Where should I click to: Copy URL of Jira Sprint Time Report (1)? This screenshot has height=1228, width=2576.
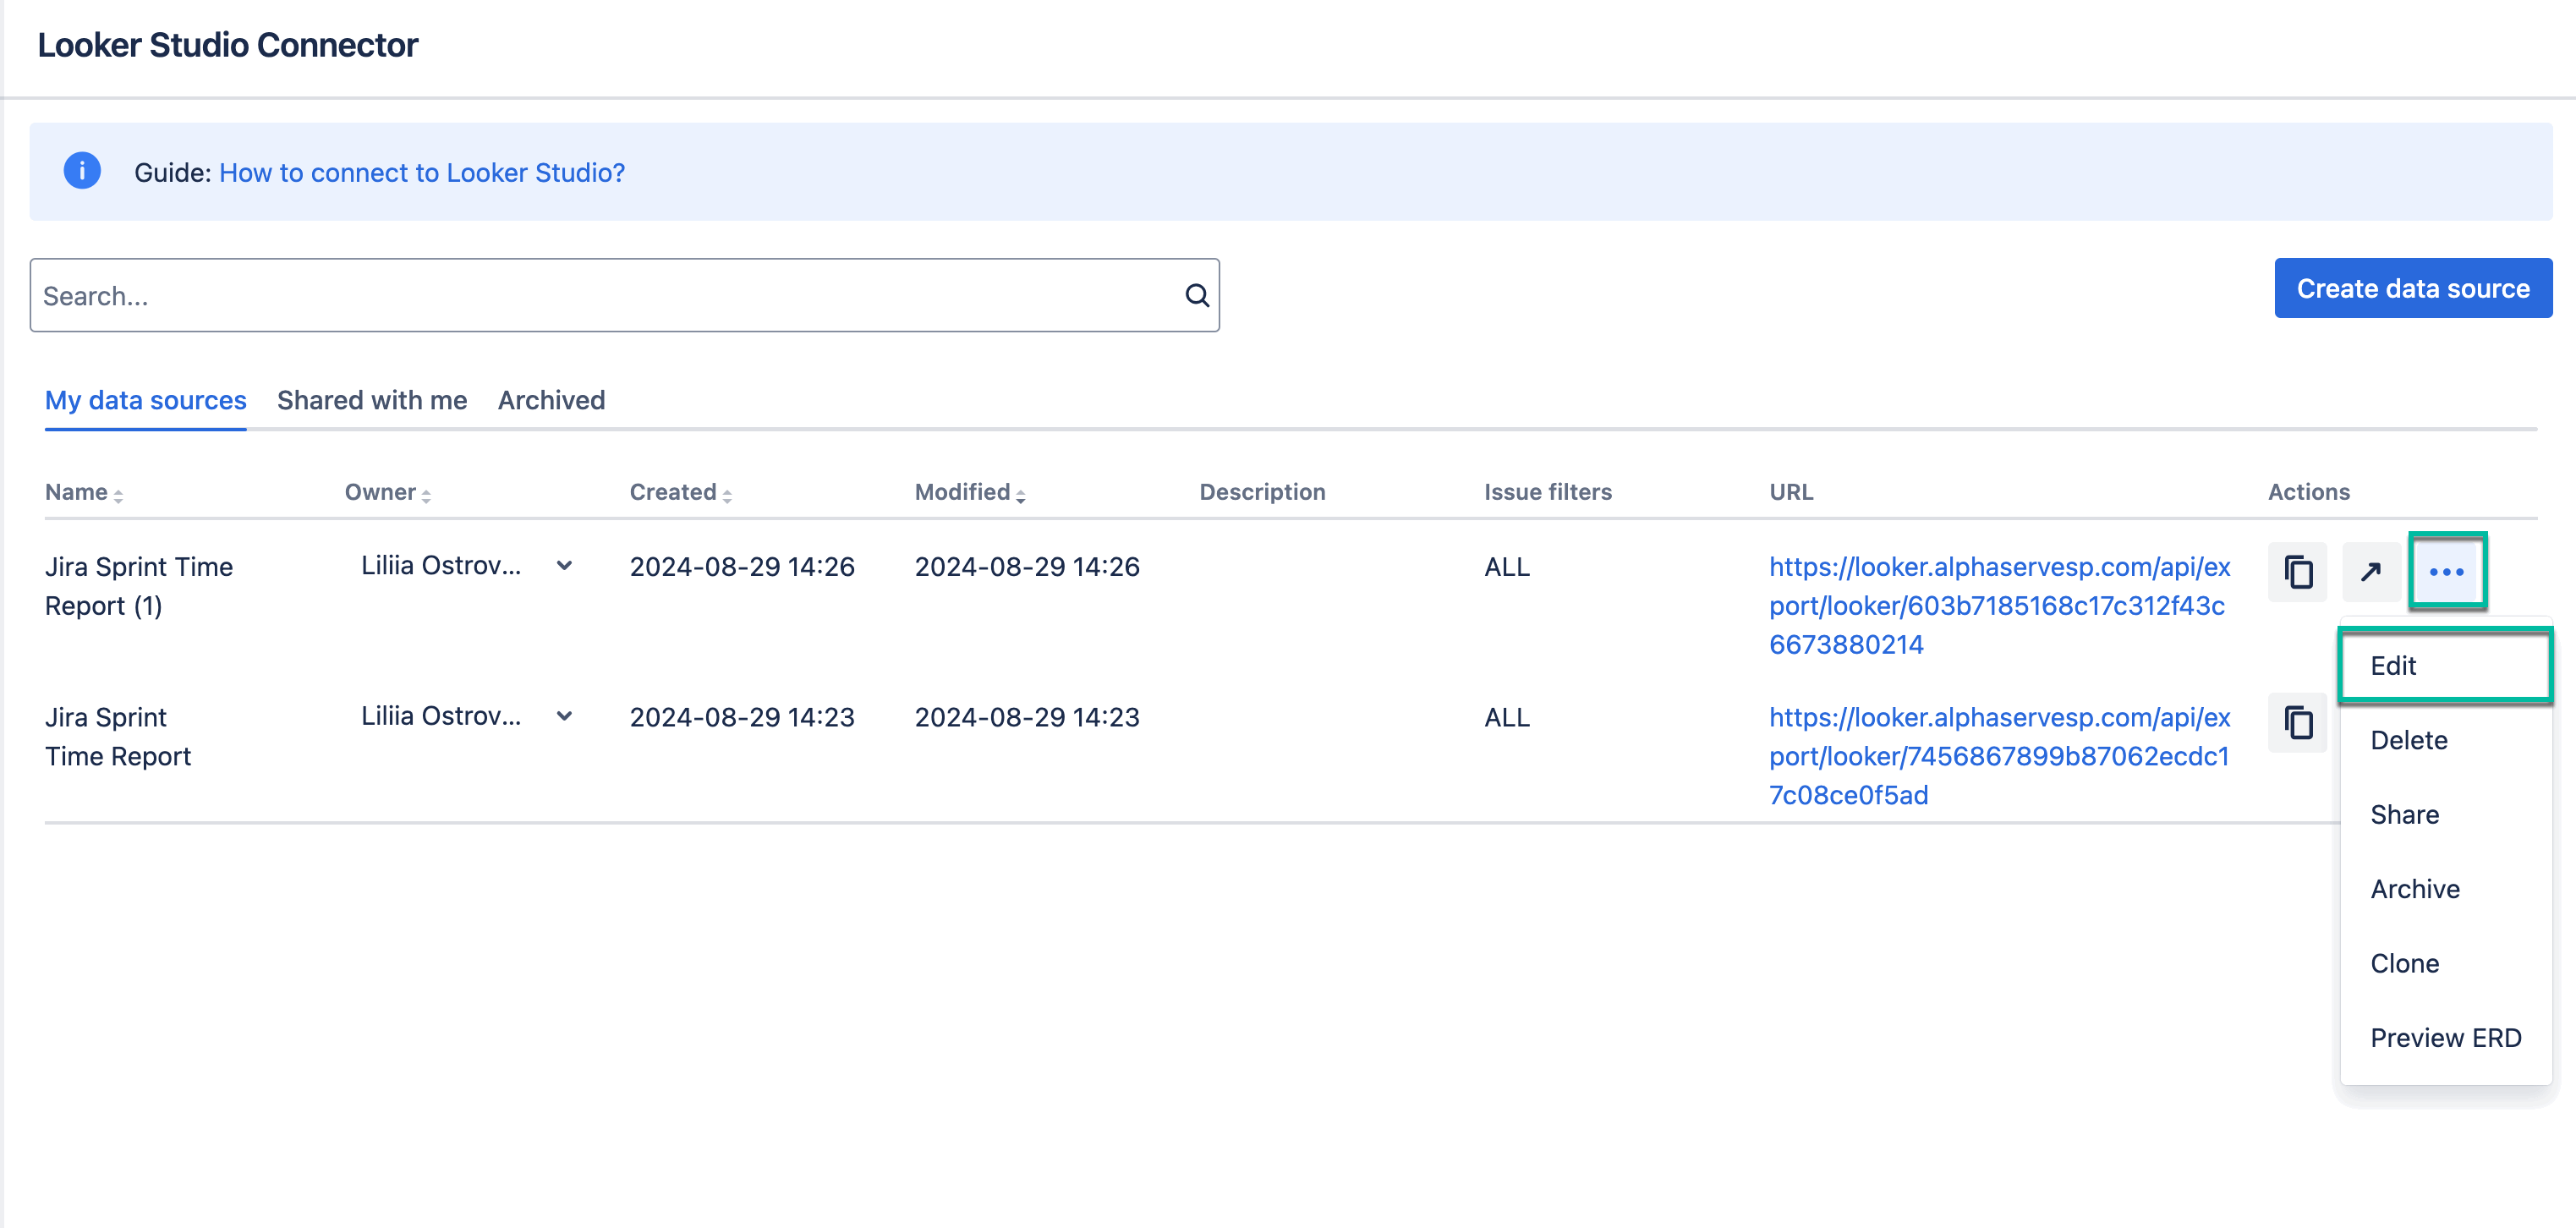[x=2297, y=572]
